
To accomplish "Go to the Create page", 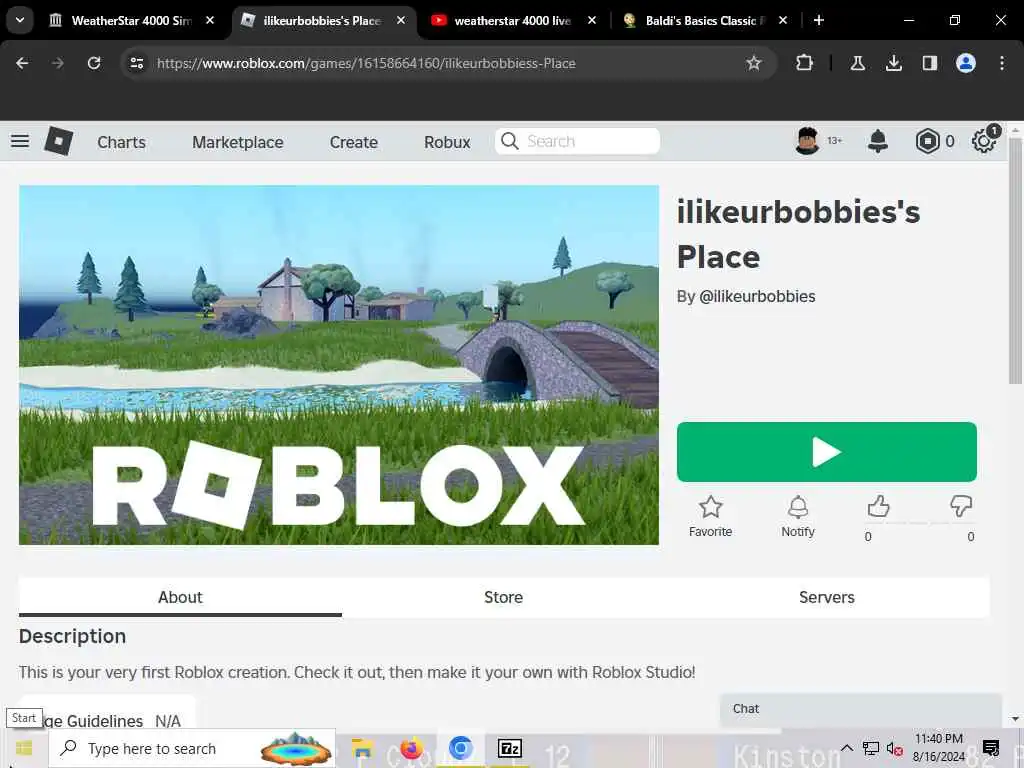I will (x=353, y=142).
